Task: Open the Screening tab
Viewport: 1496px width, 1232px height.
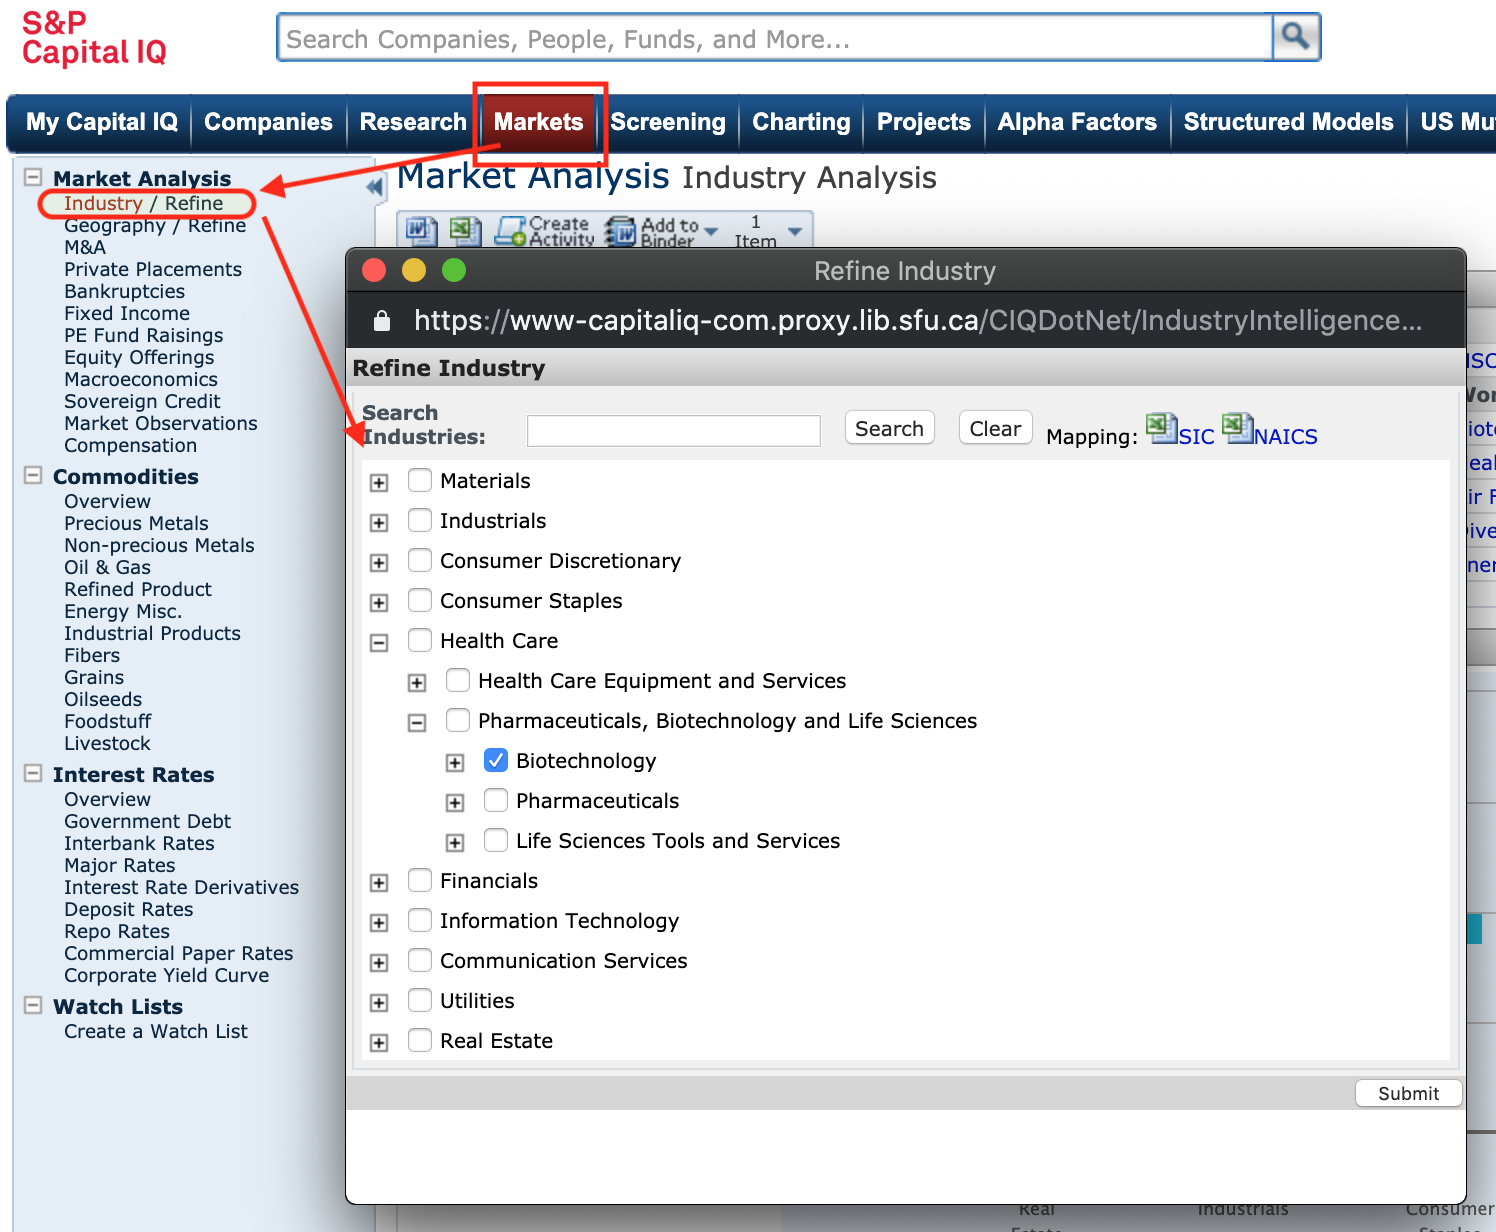Action: [668, 122]
